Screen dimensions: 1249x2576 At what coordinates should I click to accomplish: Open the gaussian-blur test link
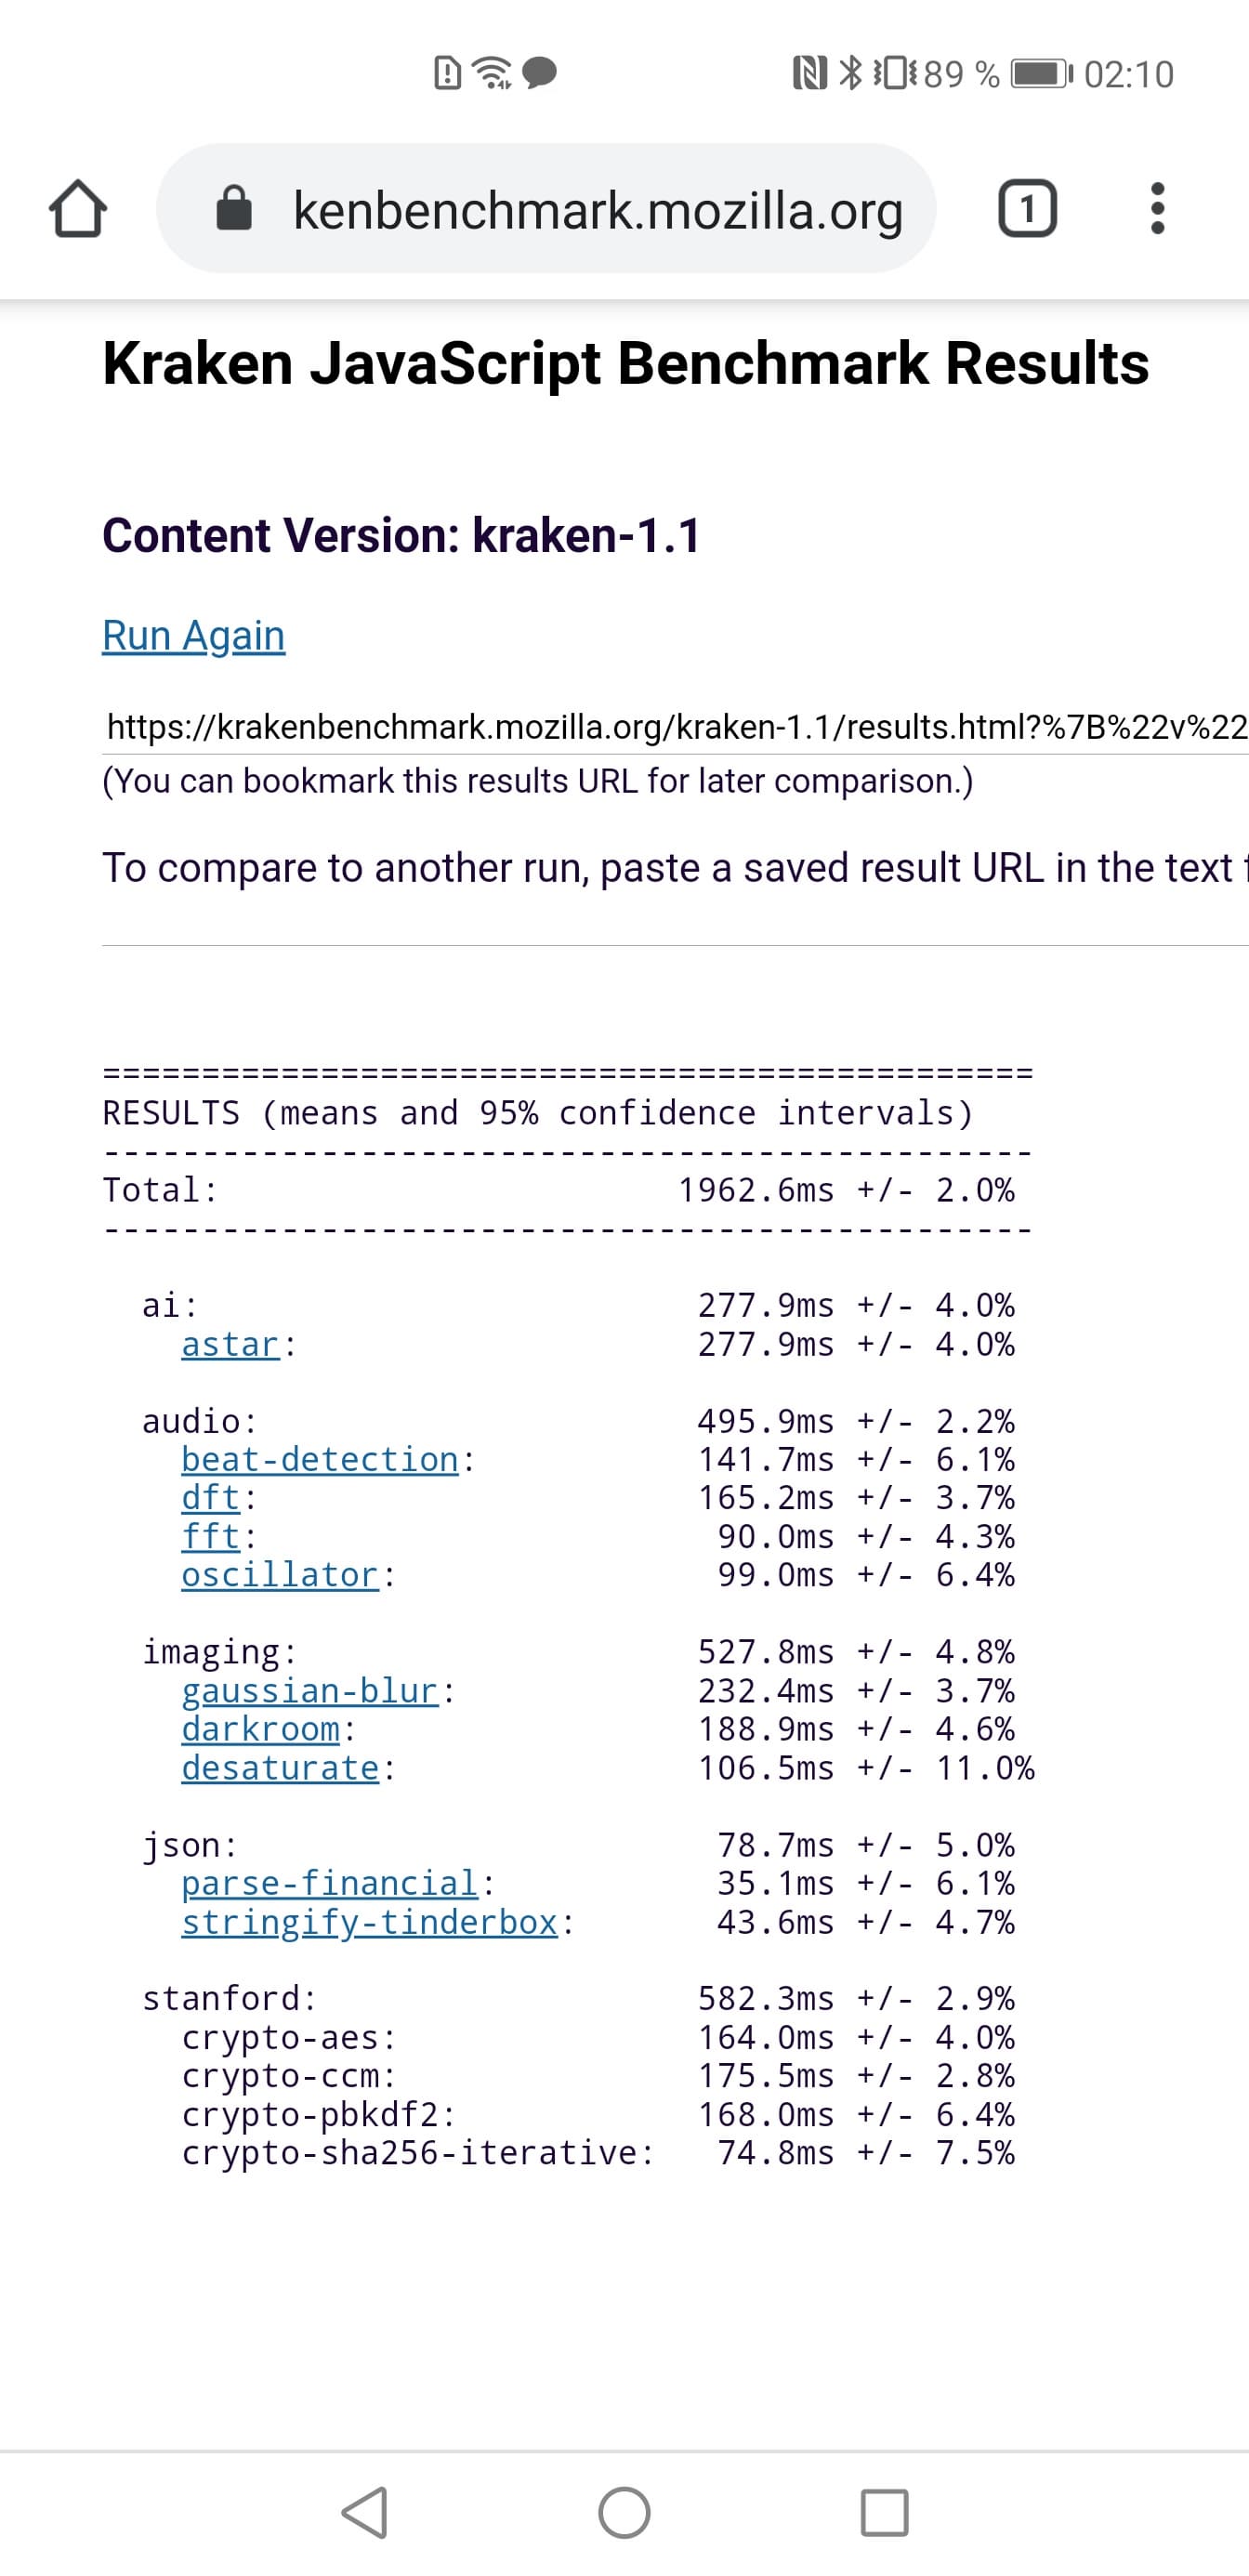310,1691
